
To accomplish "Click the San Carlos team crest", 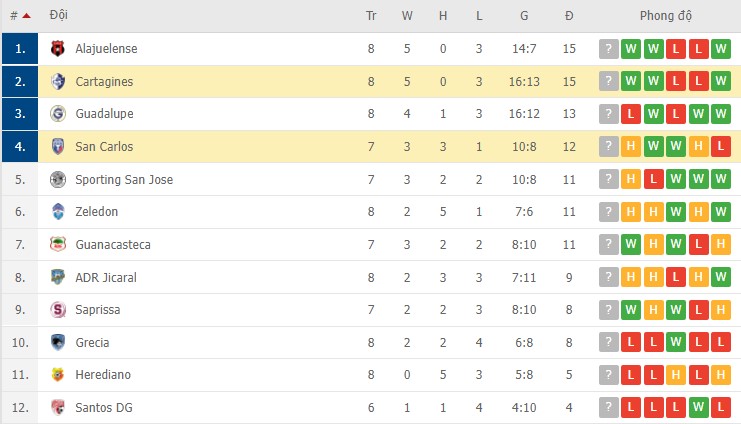I will pos(57,147).
